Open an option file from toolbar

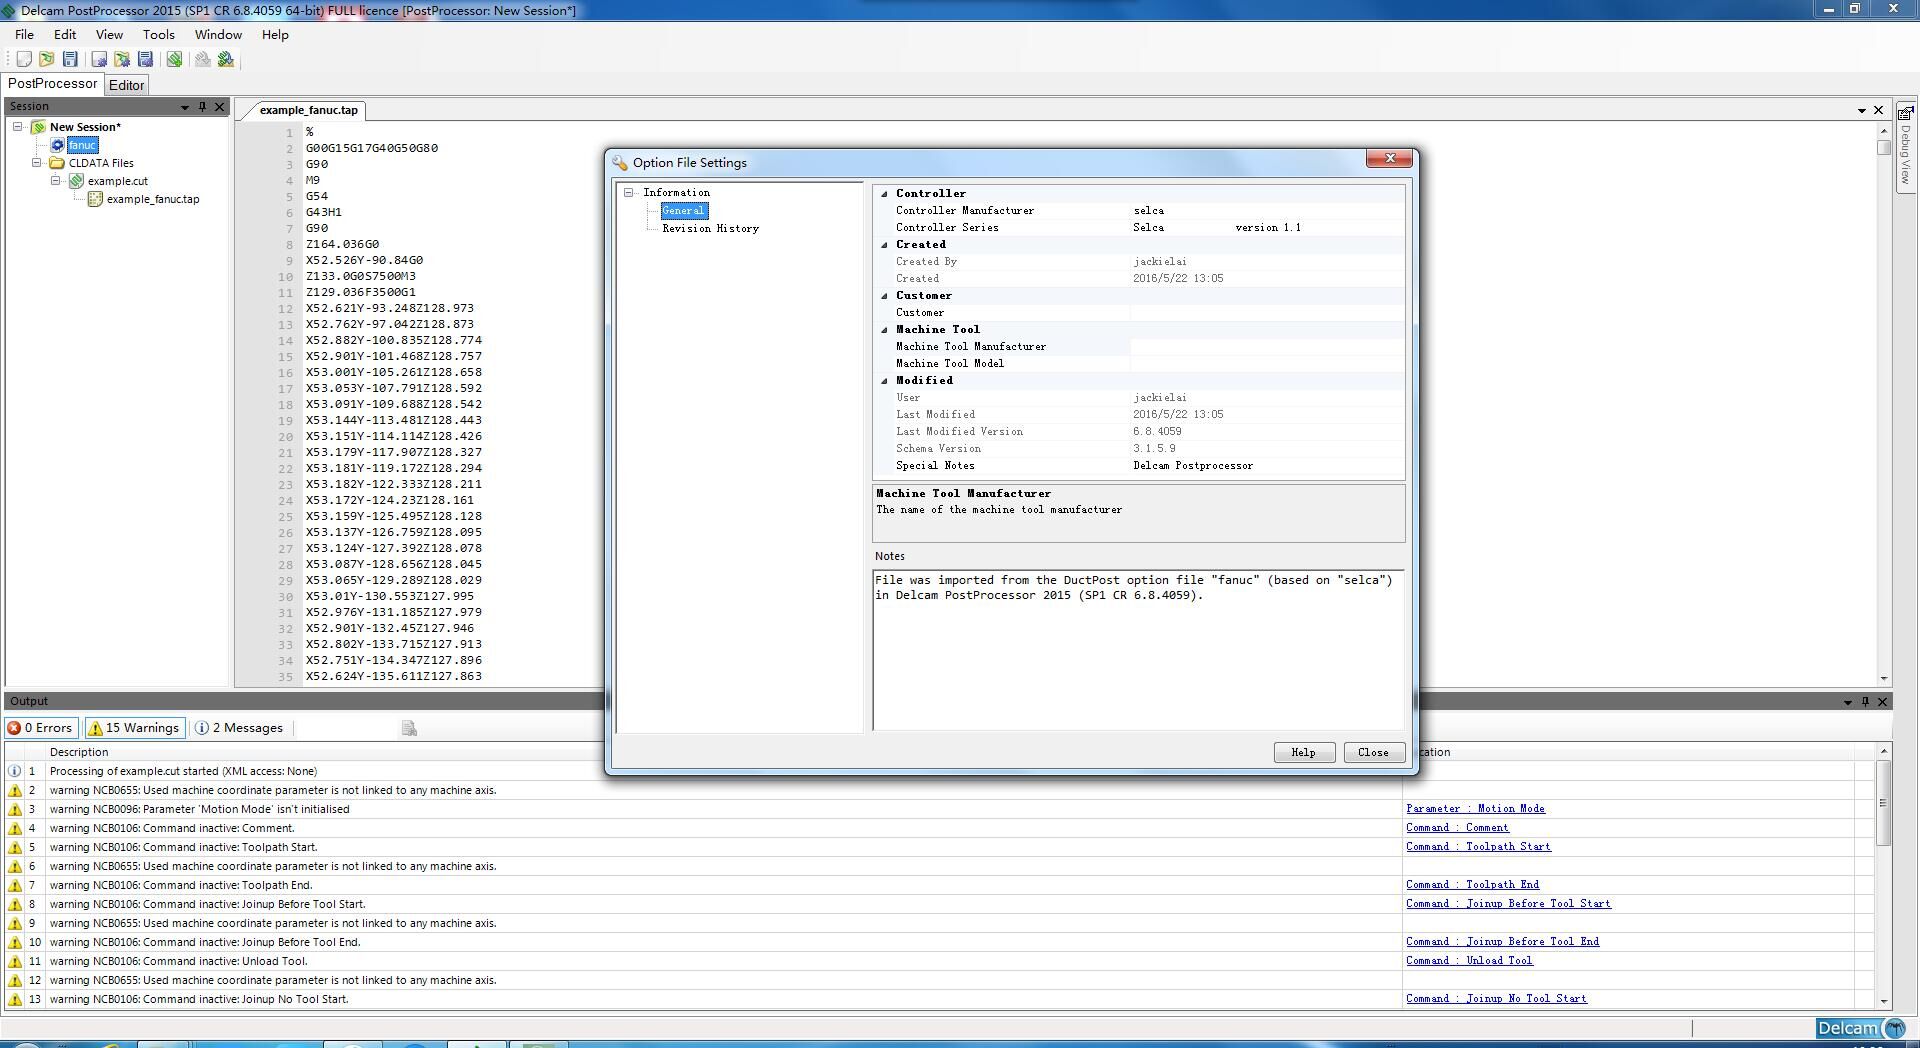click(122, 60)
